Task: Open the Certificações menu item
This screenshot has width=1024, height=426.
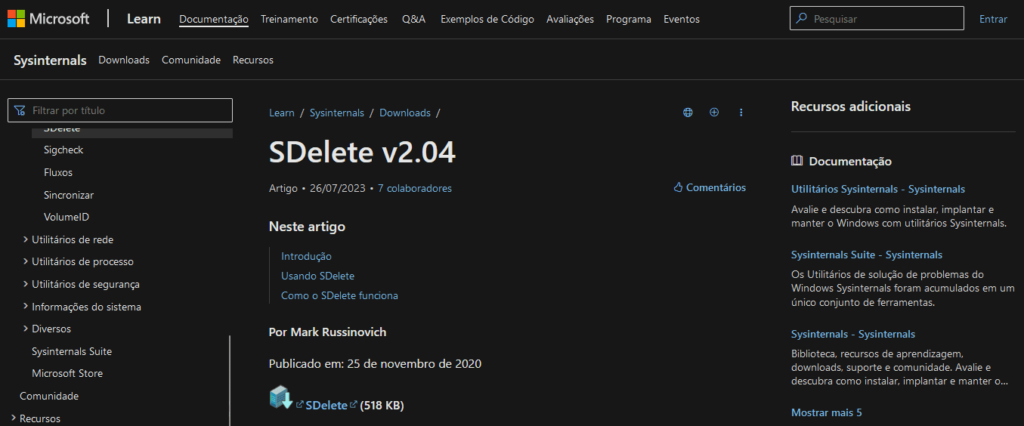Action: (x=359, y=19)
